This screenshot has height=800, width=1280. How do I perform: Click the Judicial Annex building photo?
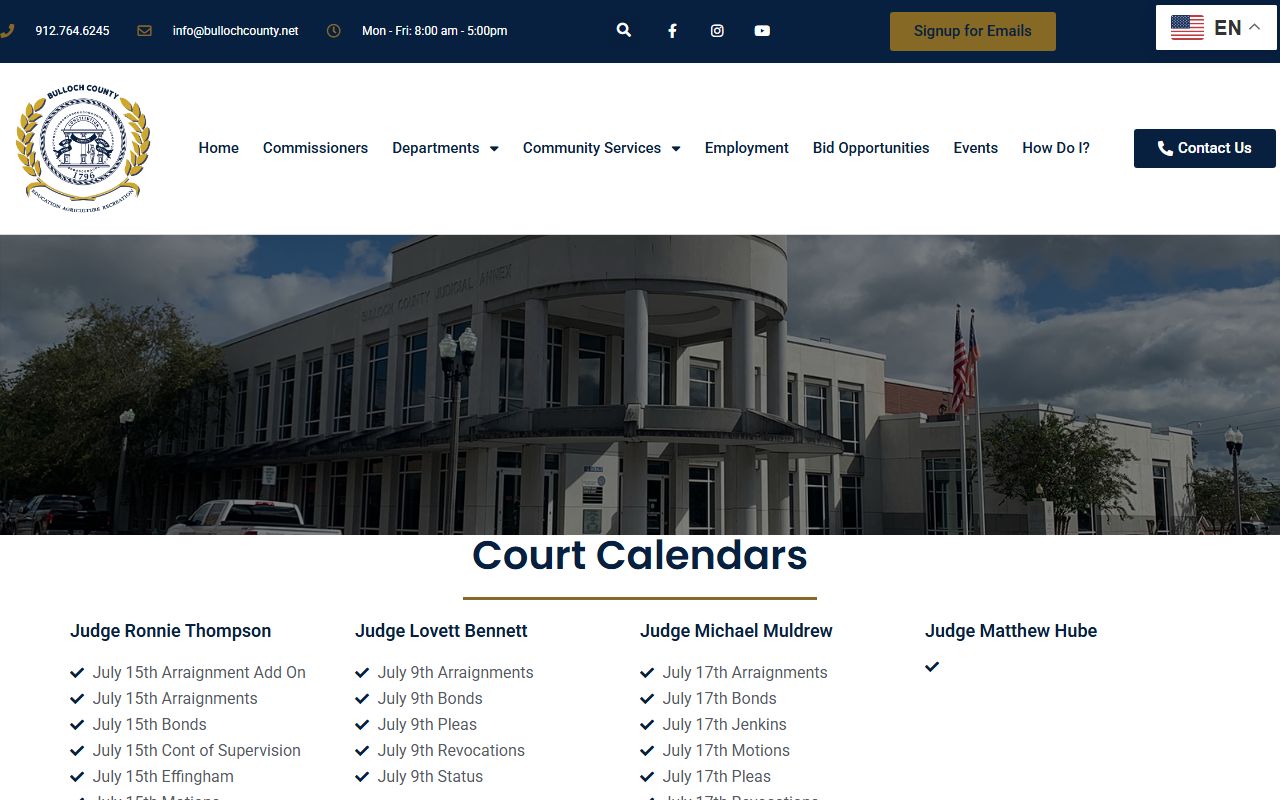pos(640,385)
